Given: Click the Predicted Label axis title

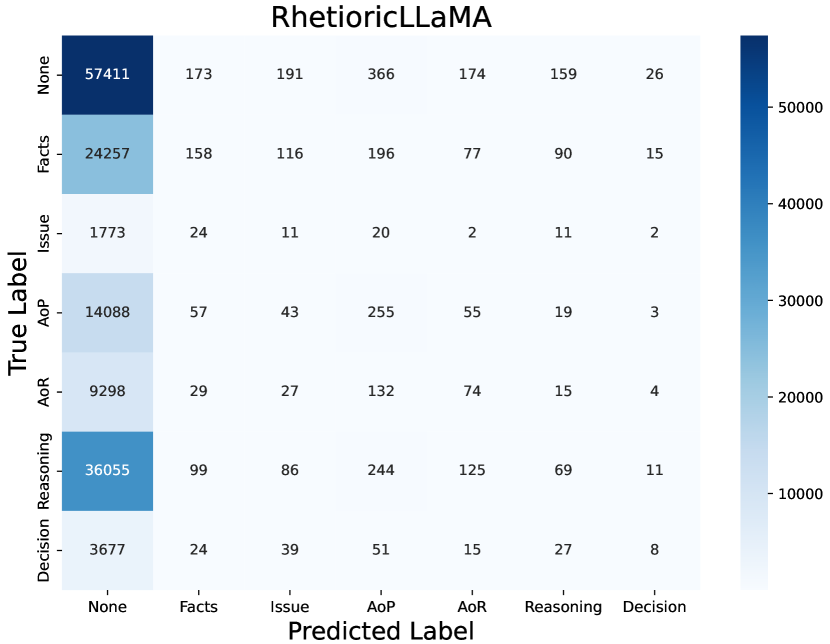Looking at the screenshot, I should (380, 630).
